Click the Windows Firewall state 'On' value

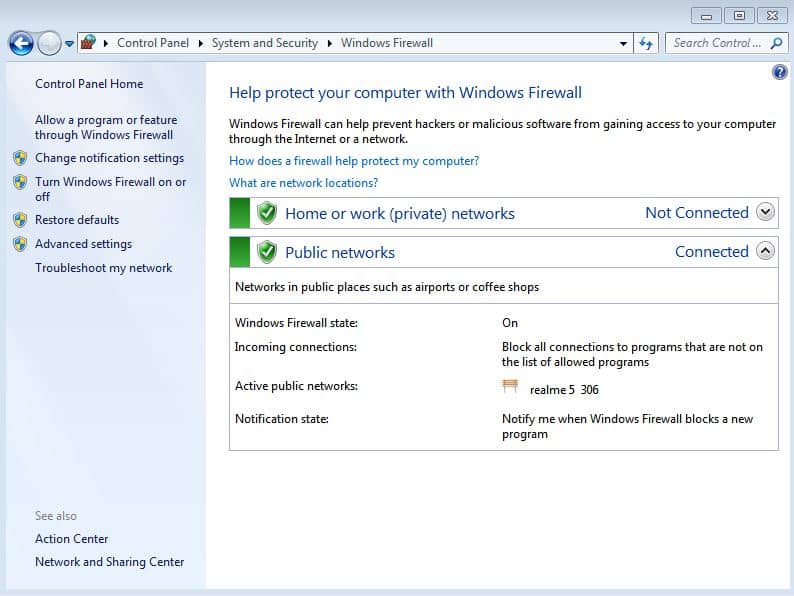(510, 323)
